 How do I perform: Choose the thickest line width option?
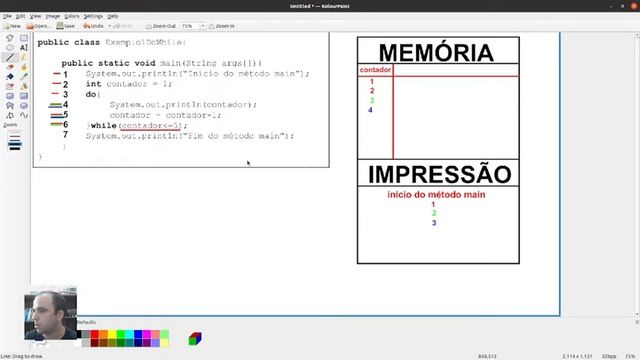15,148
